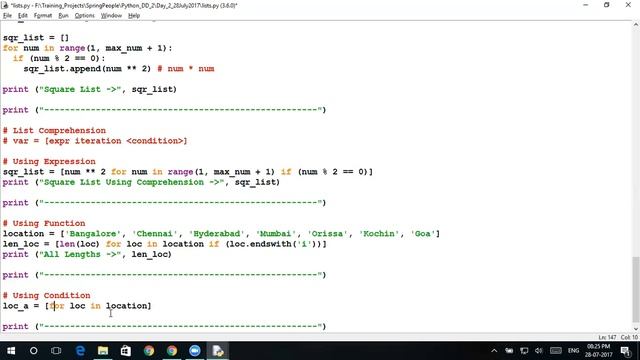
Task: Click the vertical scrollbar thumb
Action: 636,289
